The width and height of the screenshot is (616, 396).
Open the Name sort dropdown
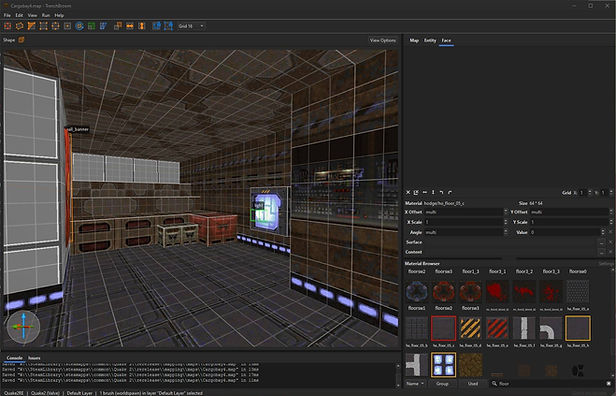pyautogui.click(x=416, y=383)
